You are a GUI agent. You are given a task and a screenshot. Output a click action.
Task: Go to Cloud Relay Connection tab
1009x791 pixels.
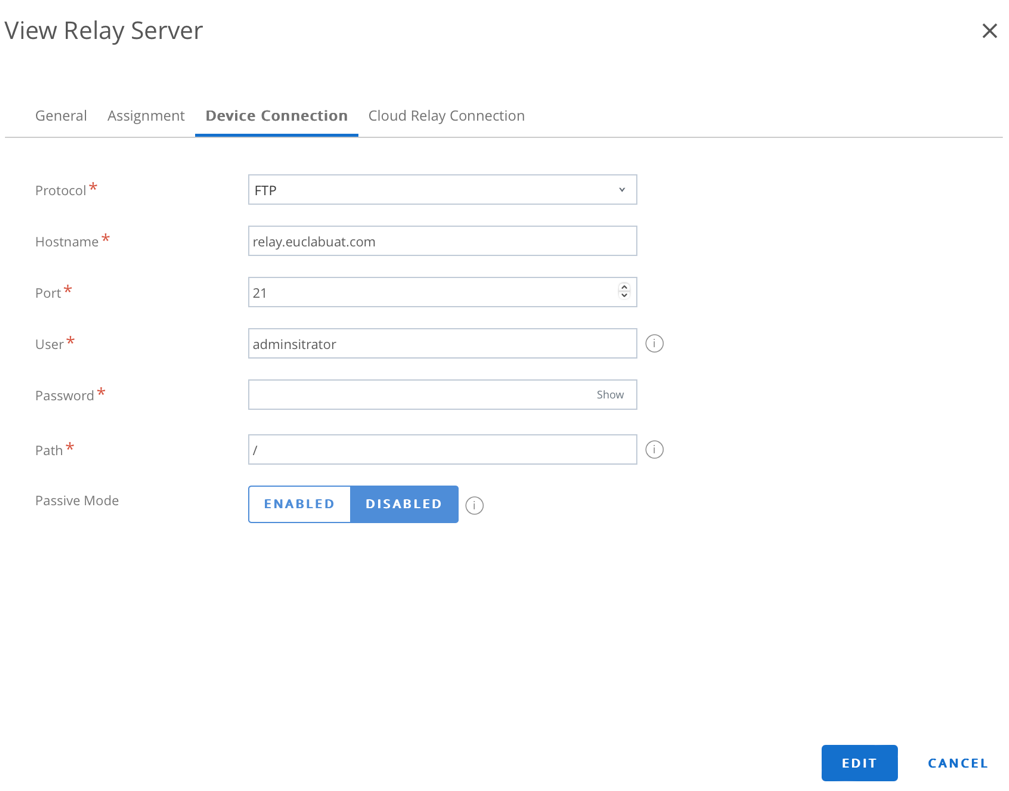446,116
